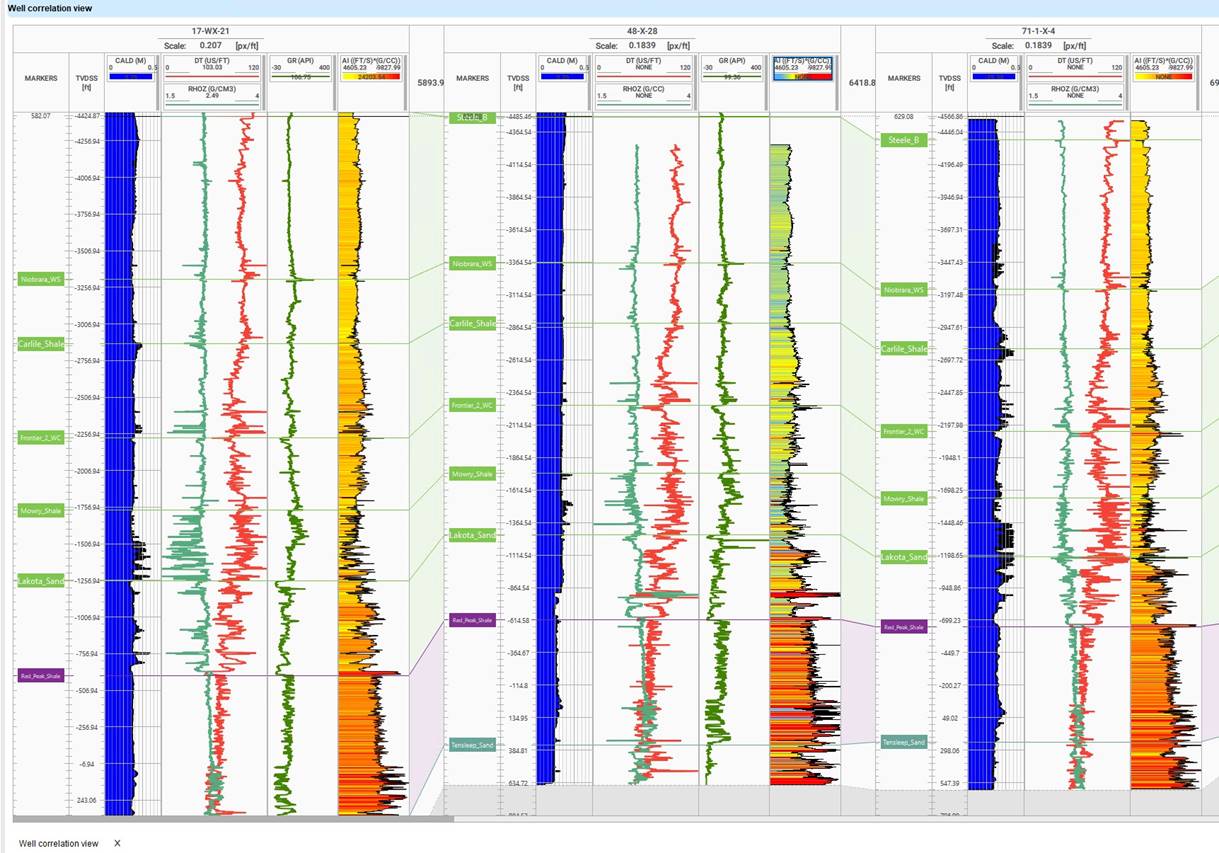Select the highlighted AI track header in 48-X-28

tap(803, 68)
